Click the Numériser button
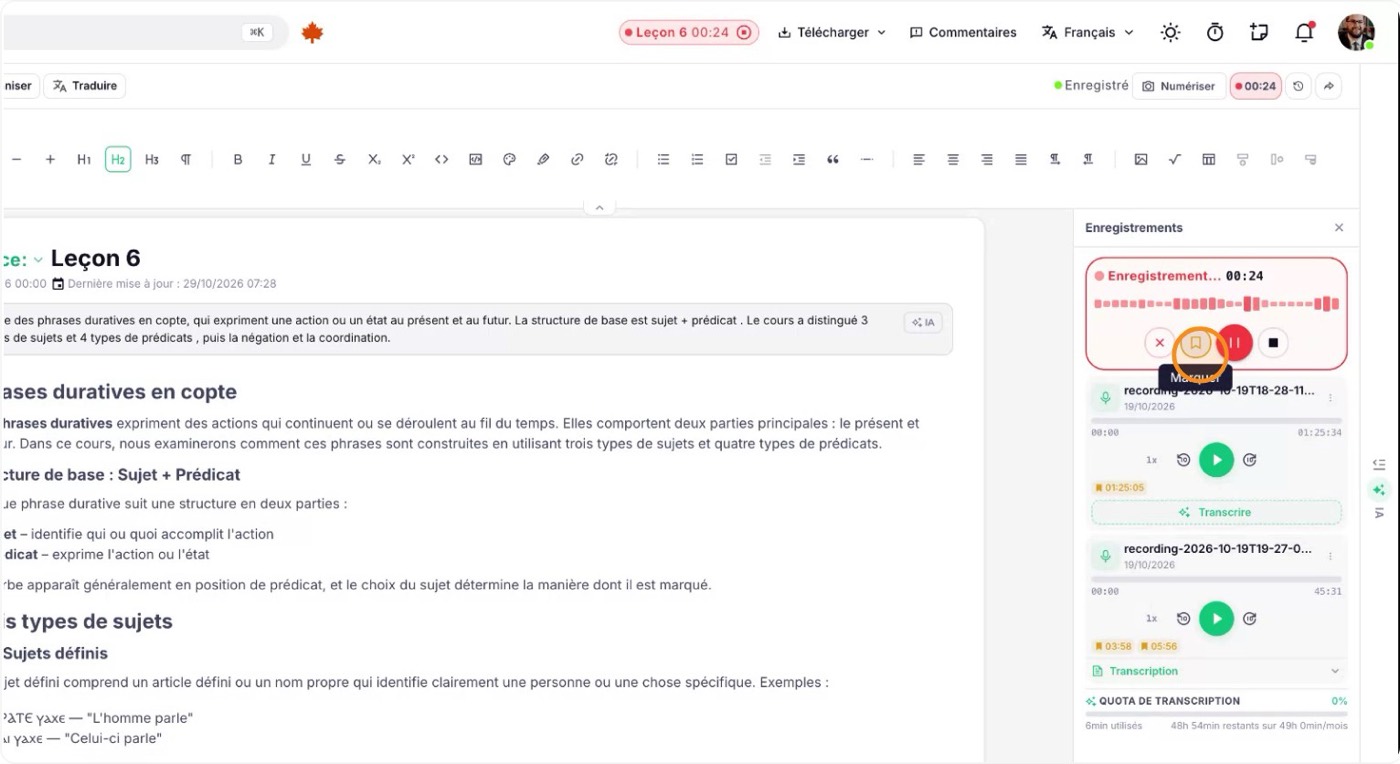1400x764 pixels. (x=1179, y=86)
